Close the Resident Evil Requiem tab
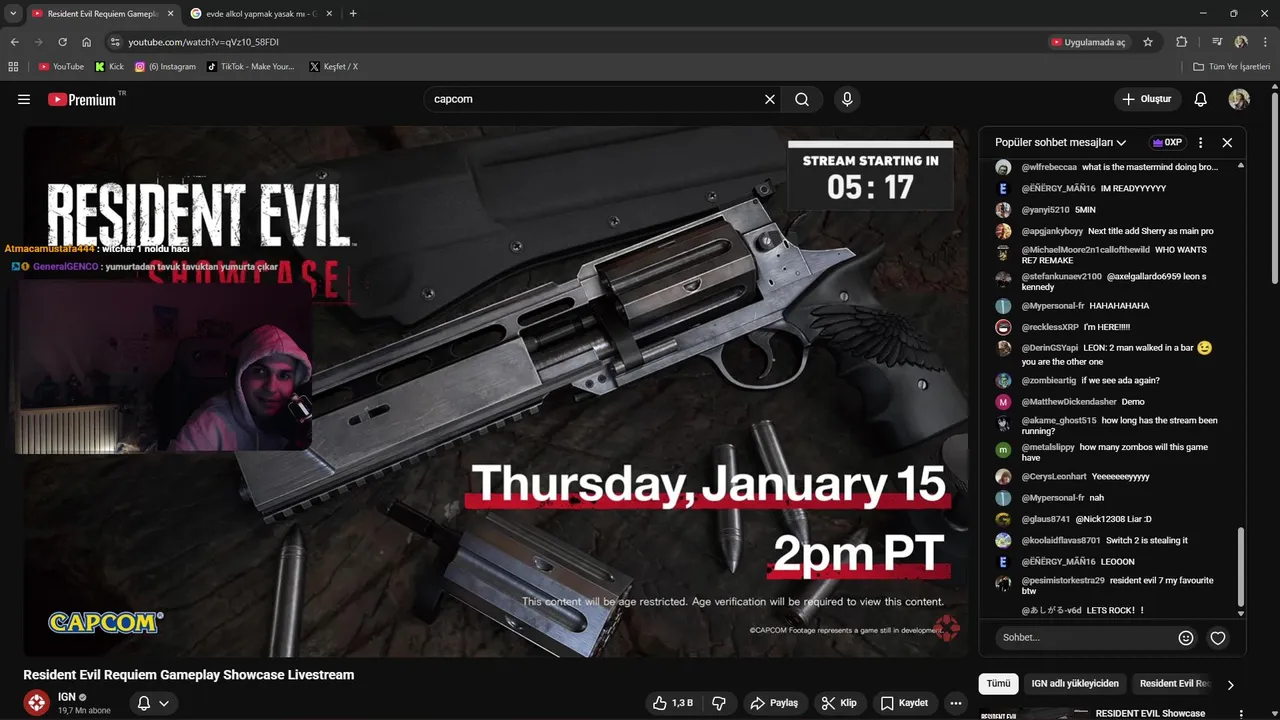1280x720 pixels. (x=169, y=13)
